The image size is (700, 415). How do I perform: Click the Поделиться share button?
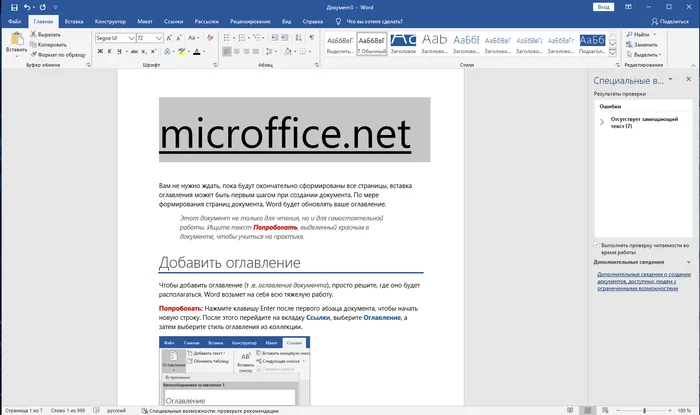point(670,21)
